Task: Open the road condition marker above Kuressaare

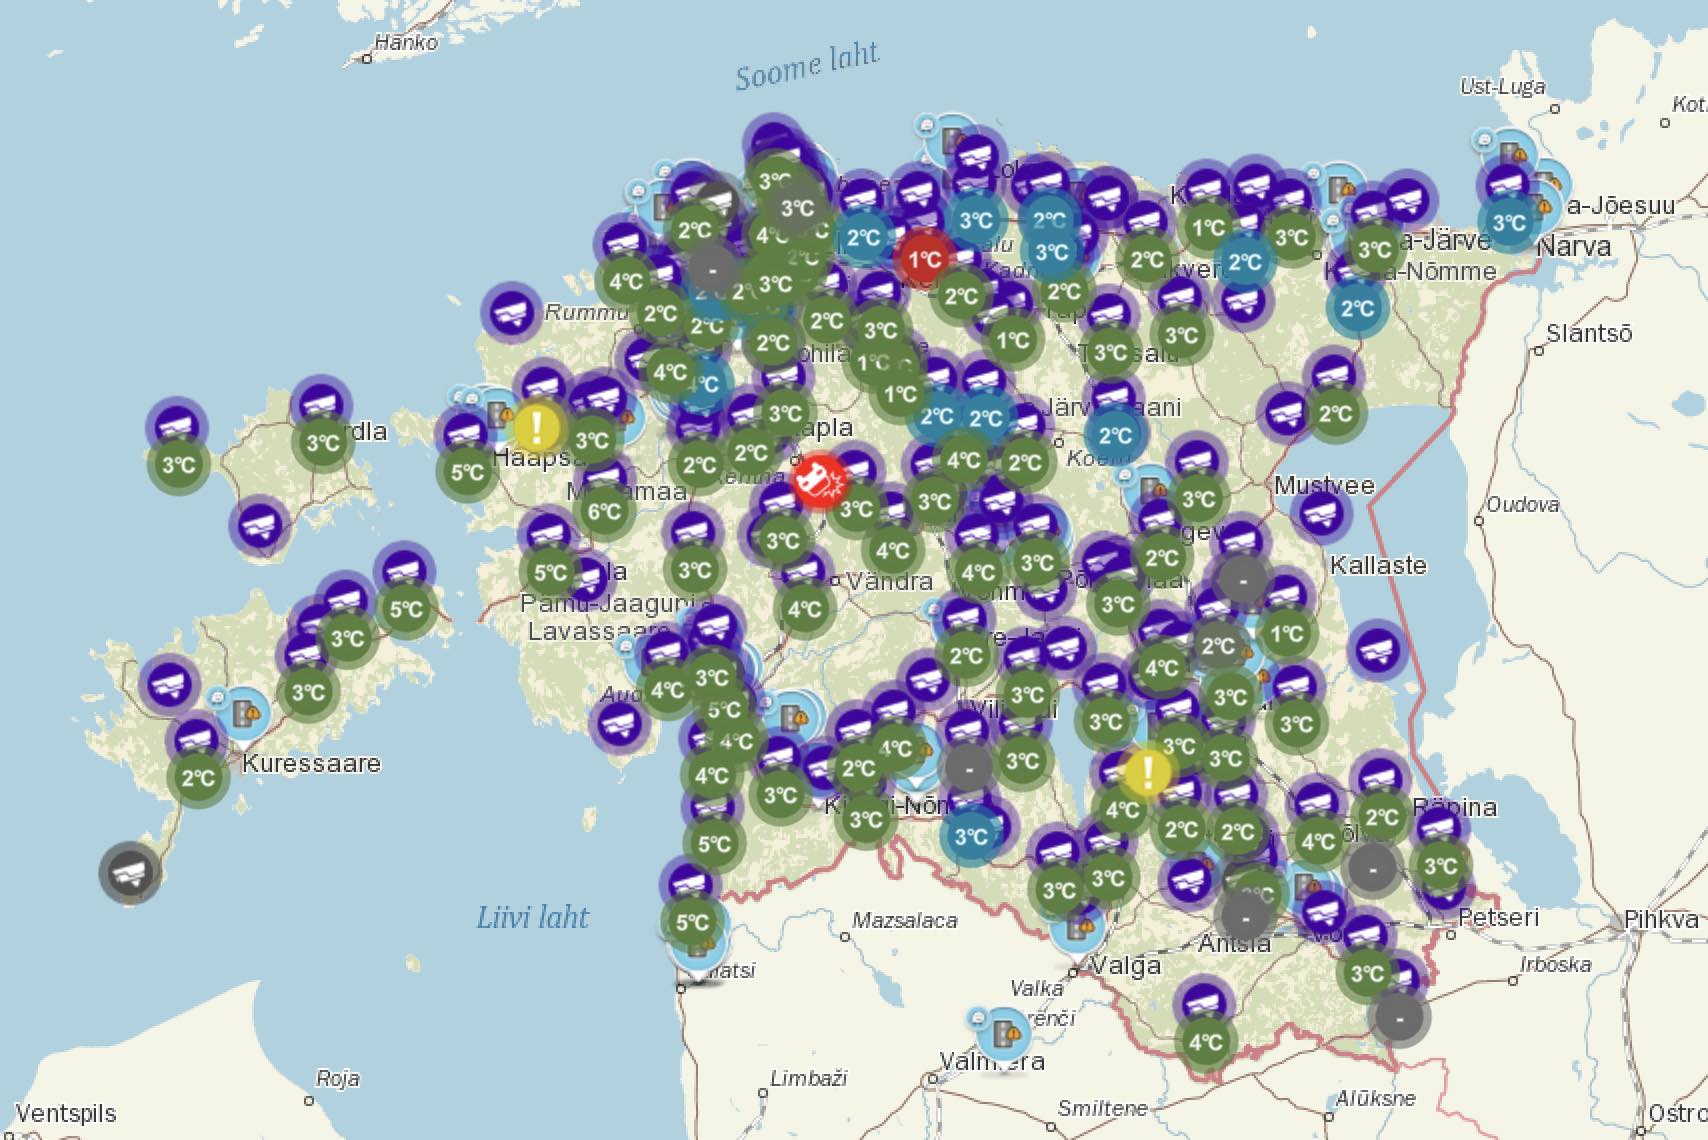Action: [x=242, y=712]
